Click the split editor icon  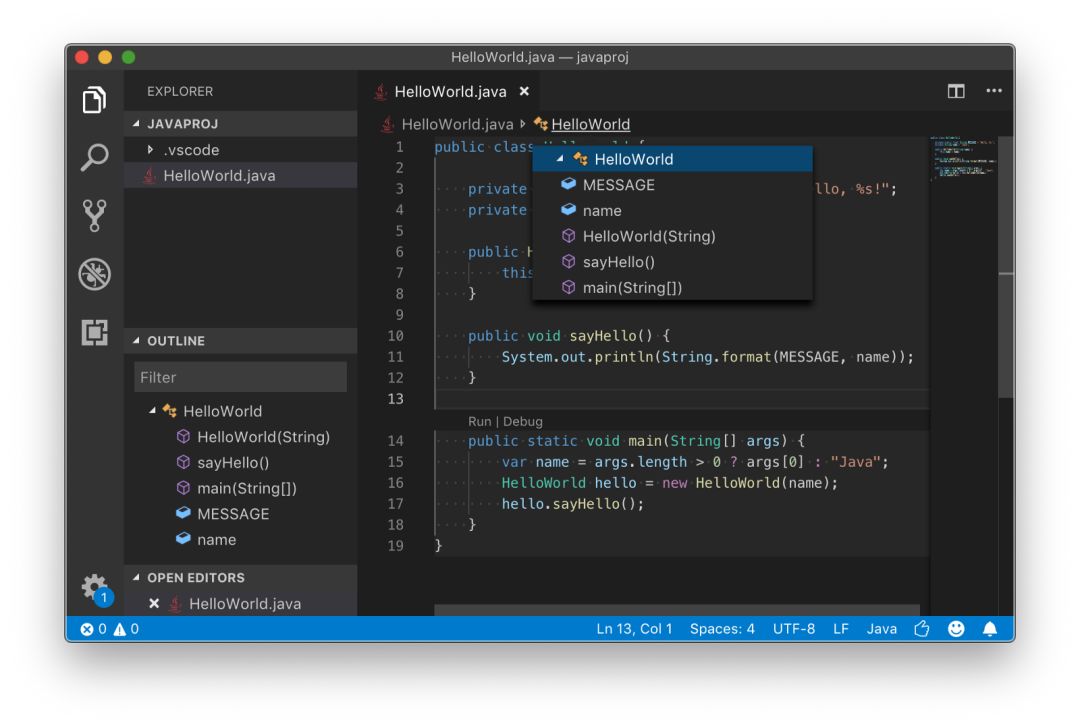[x=956, y=91]
